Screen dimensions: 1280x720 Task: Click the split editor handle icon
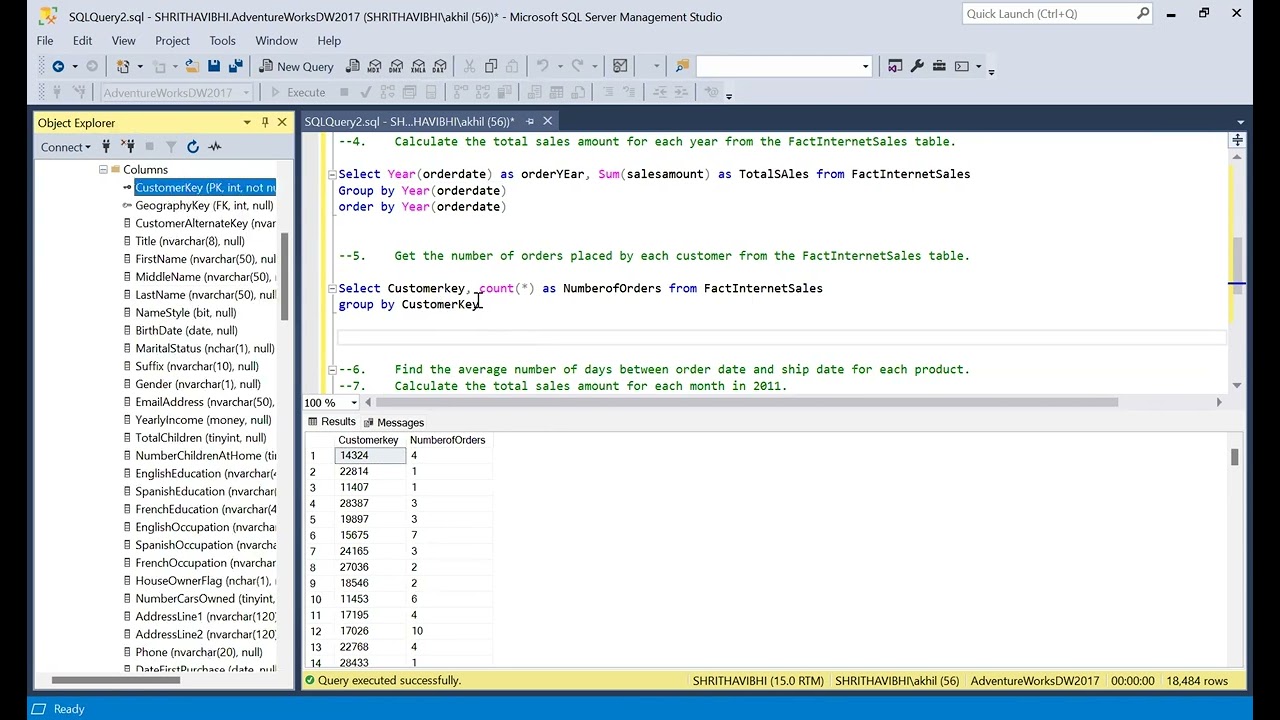[1237, 140]
